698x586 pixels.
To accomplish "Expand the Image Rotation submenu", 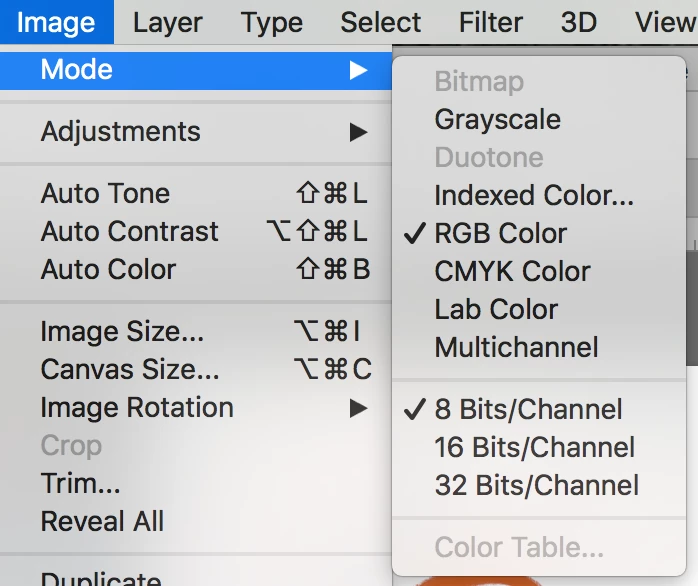I will 137,408.
